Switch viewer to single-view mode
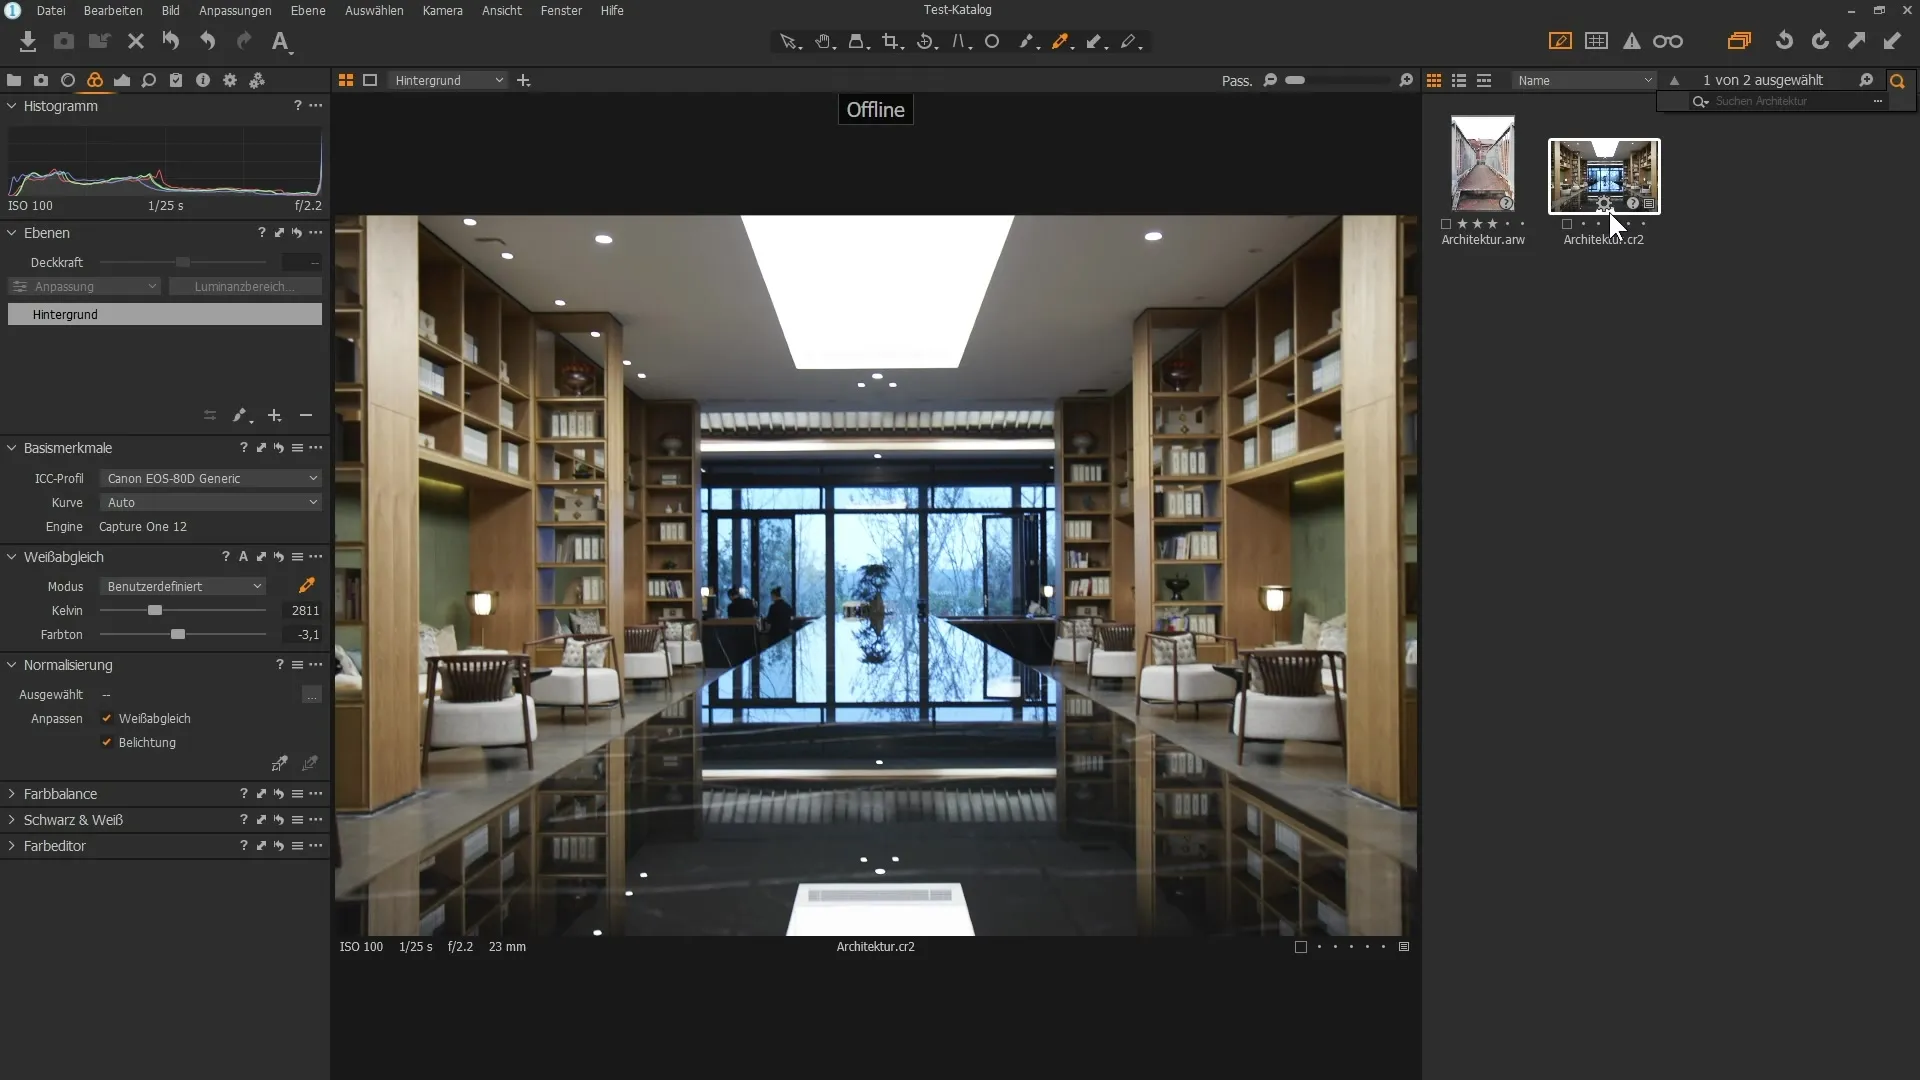Viewport: 1920px width, 1080px height. tap(370, 80)
